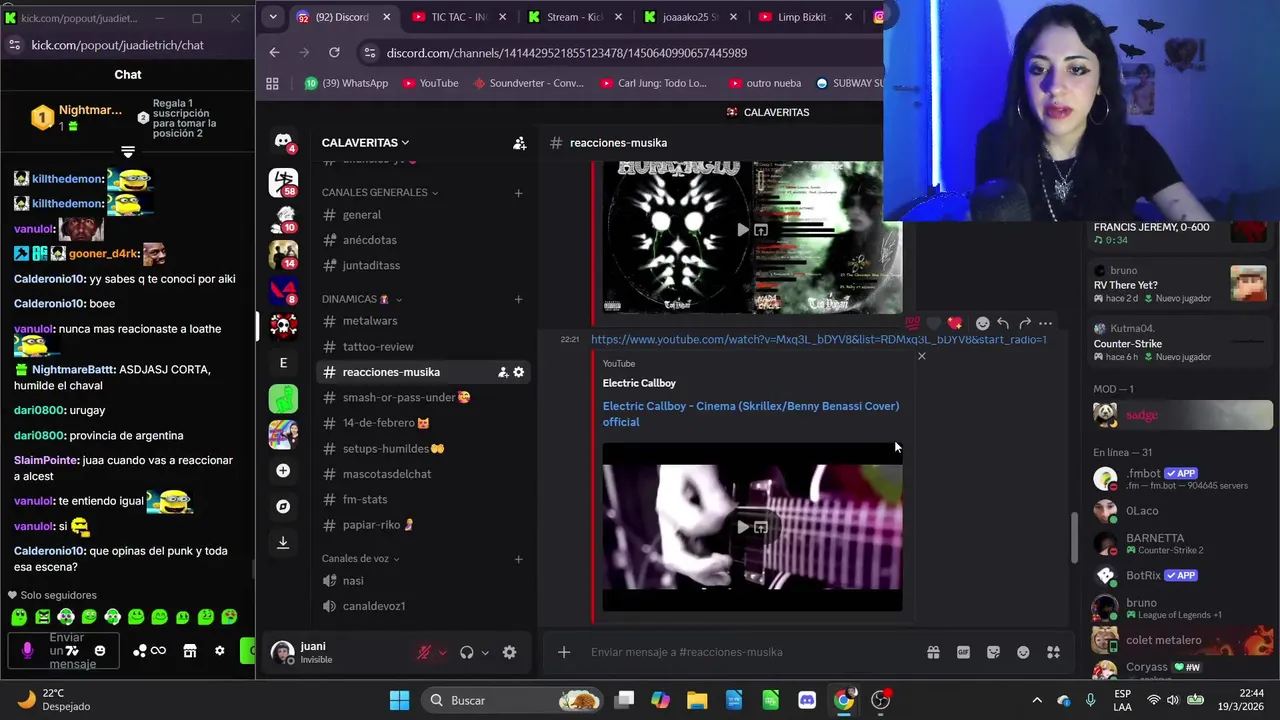The height and width of the screenshot is (720, 1280).
Task: React with sparkling heart emoji on message
Action: (955, 323)
